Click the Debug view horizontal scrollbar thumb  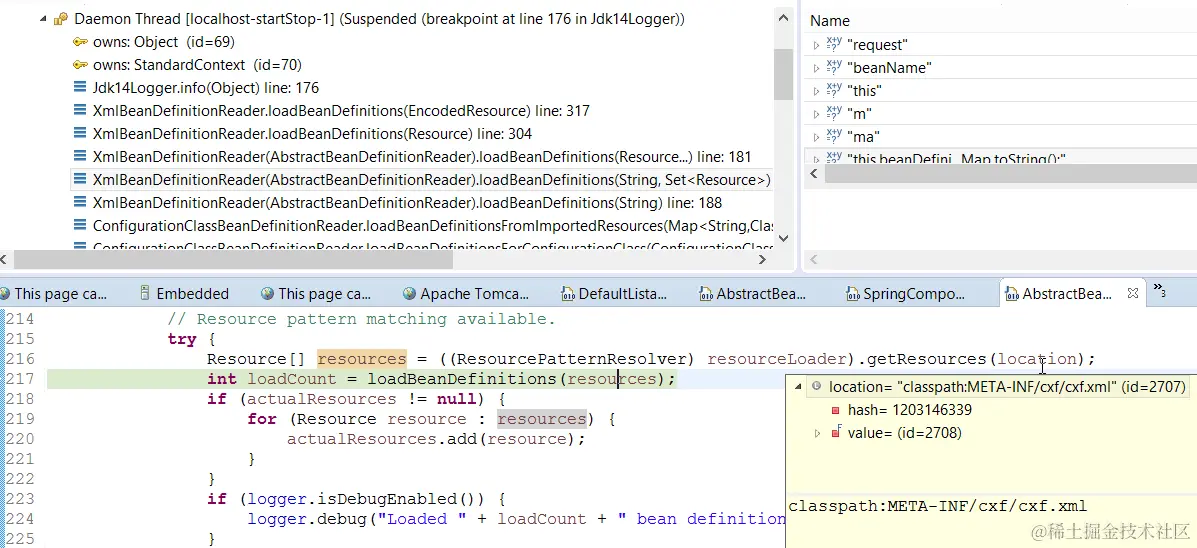click(234, 259)
